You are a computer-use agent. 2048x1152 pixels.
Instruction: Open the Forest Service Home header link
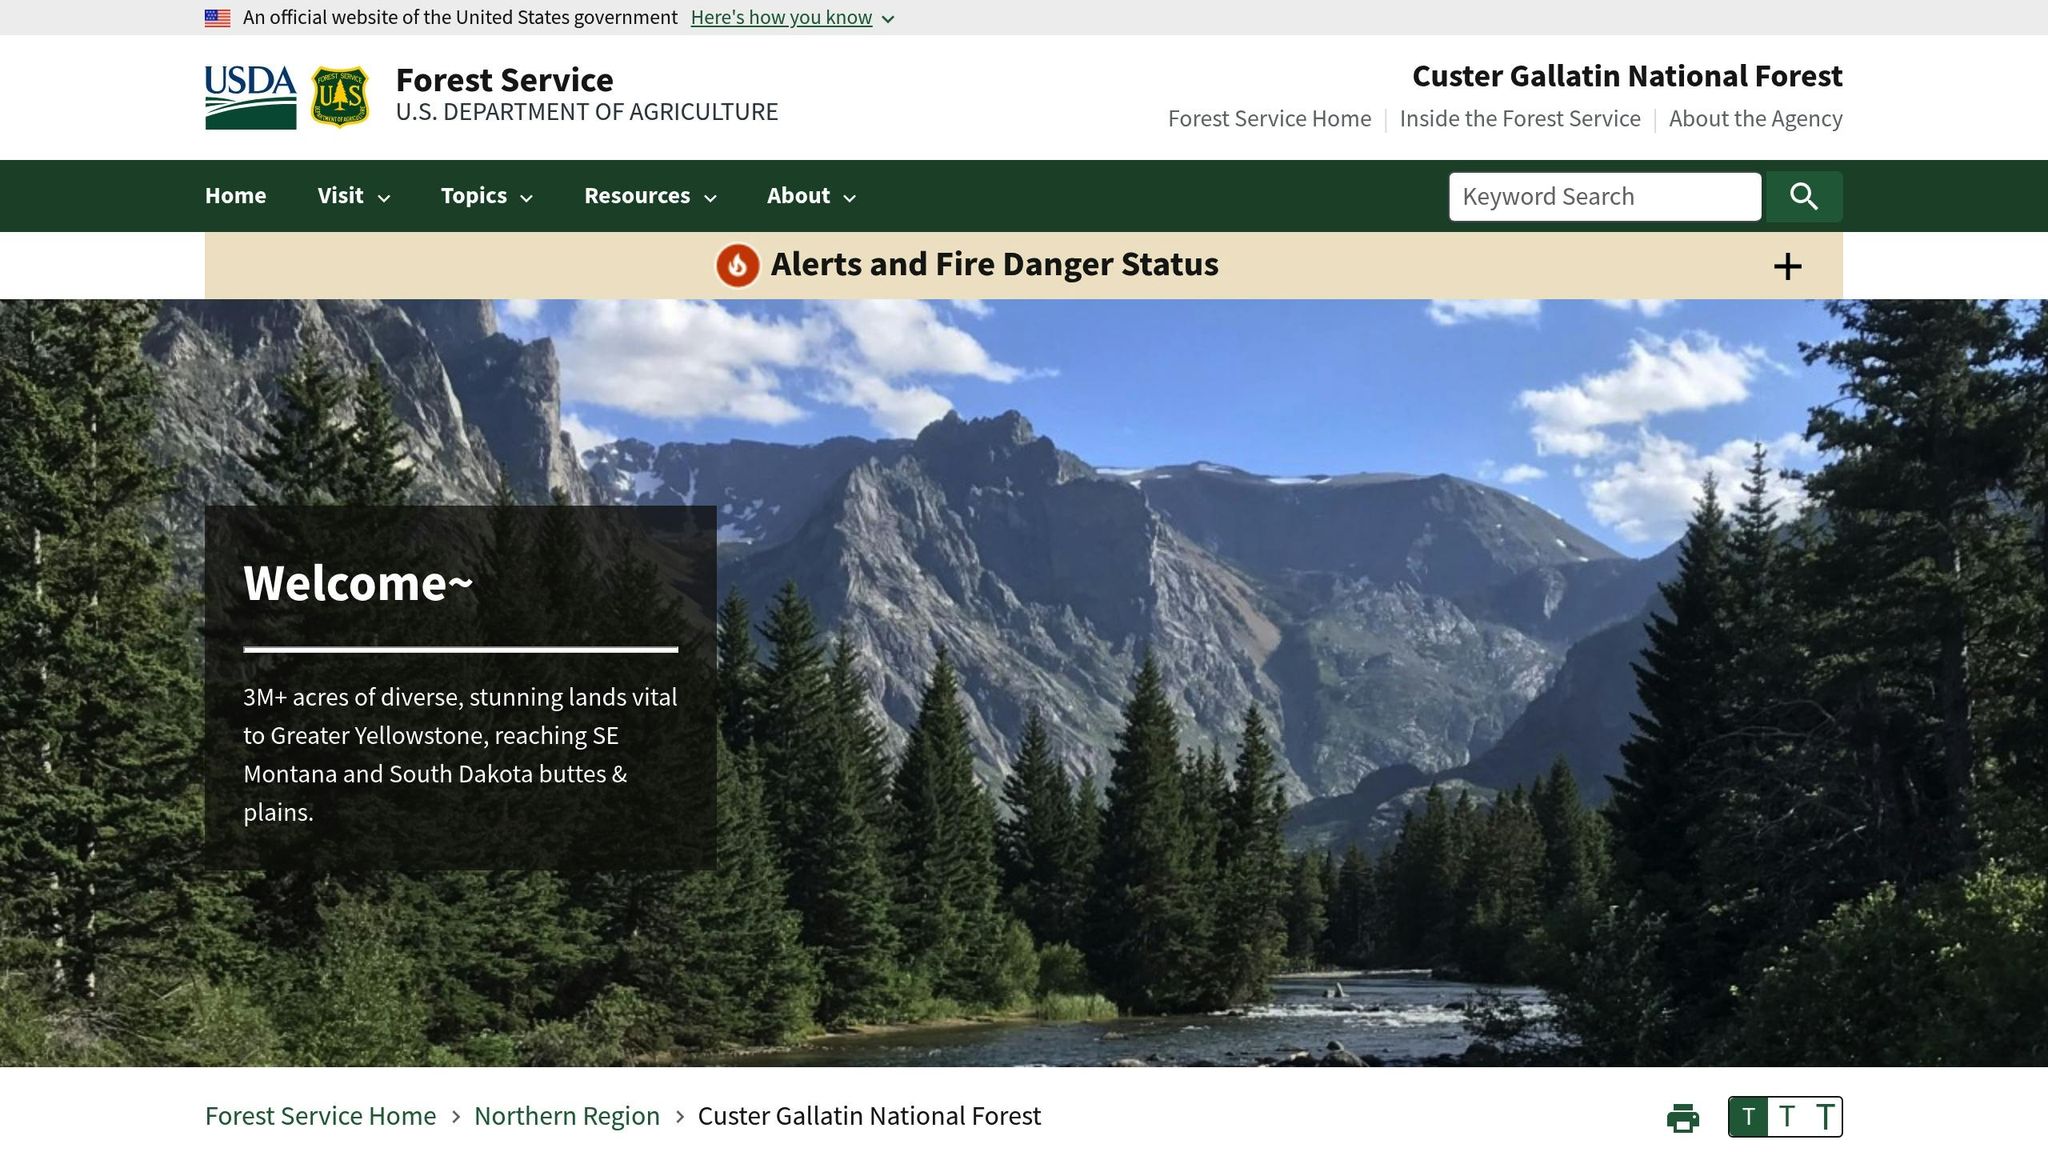click(x=1269, y=119)
